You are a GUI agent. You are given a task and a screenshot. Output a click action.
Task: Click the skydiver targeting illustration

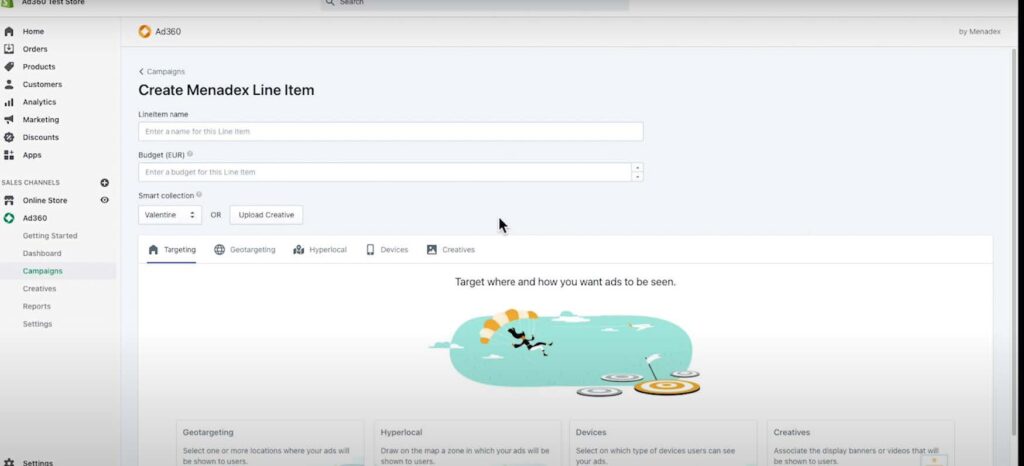566,352
